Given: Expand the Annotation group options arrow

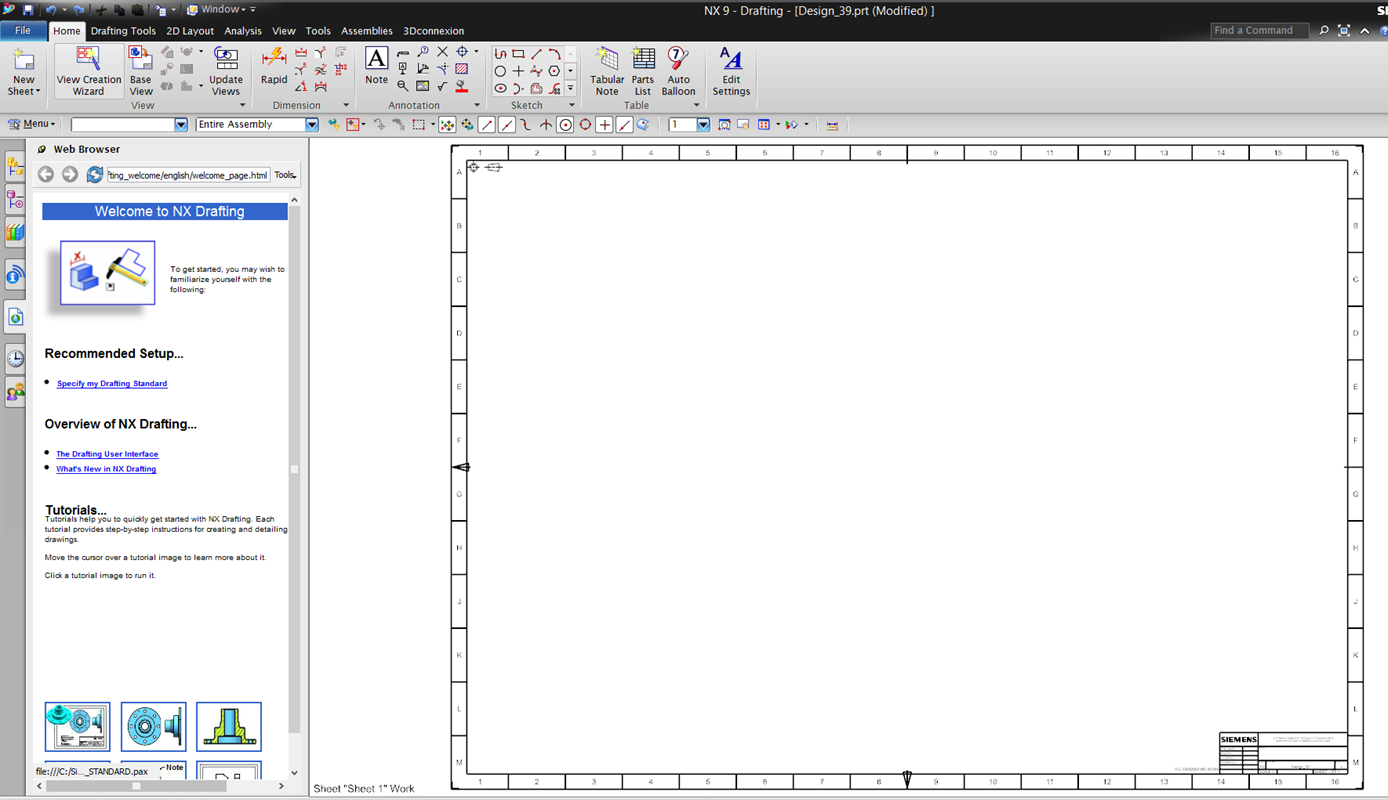Looking at the screenshot, I should tap(477, 105).
